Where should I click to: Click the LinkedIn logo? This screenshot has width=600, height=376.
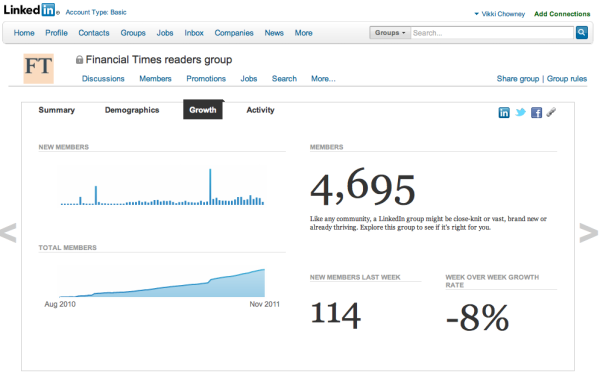30,10
